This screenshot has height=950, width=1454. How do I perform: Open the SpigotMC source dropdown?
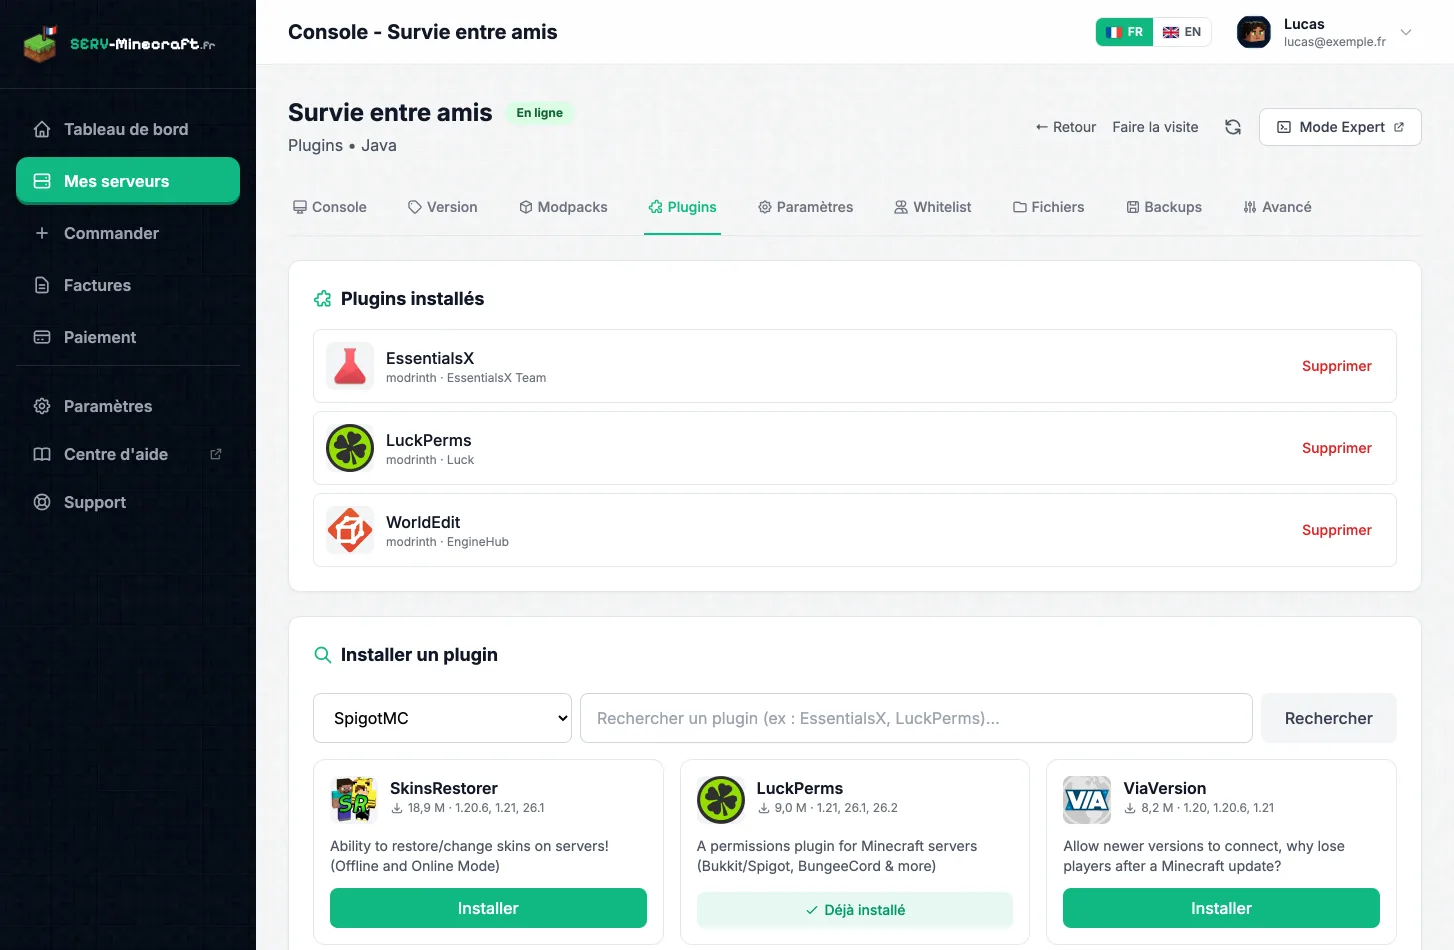tap(442, 718)
